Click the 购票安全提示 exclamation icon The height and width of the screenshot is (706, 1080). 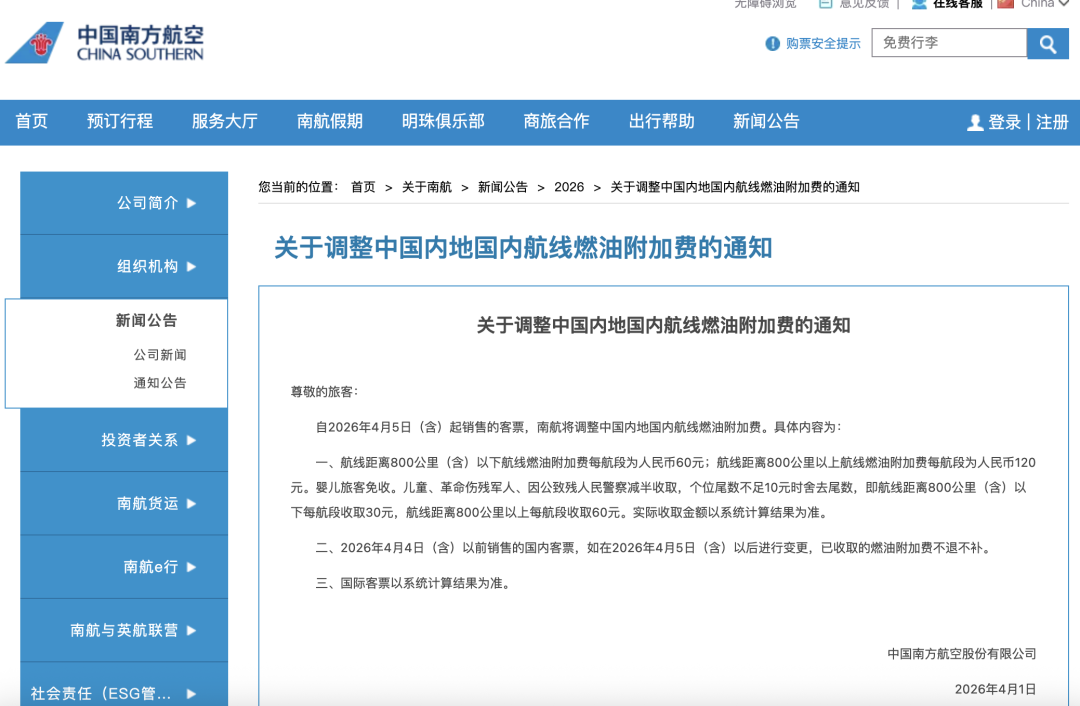(x=772, y=43)
